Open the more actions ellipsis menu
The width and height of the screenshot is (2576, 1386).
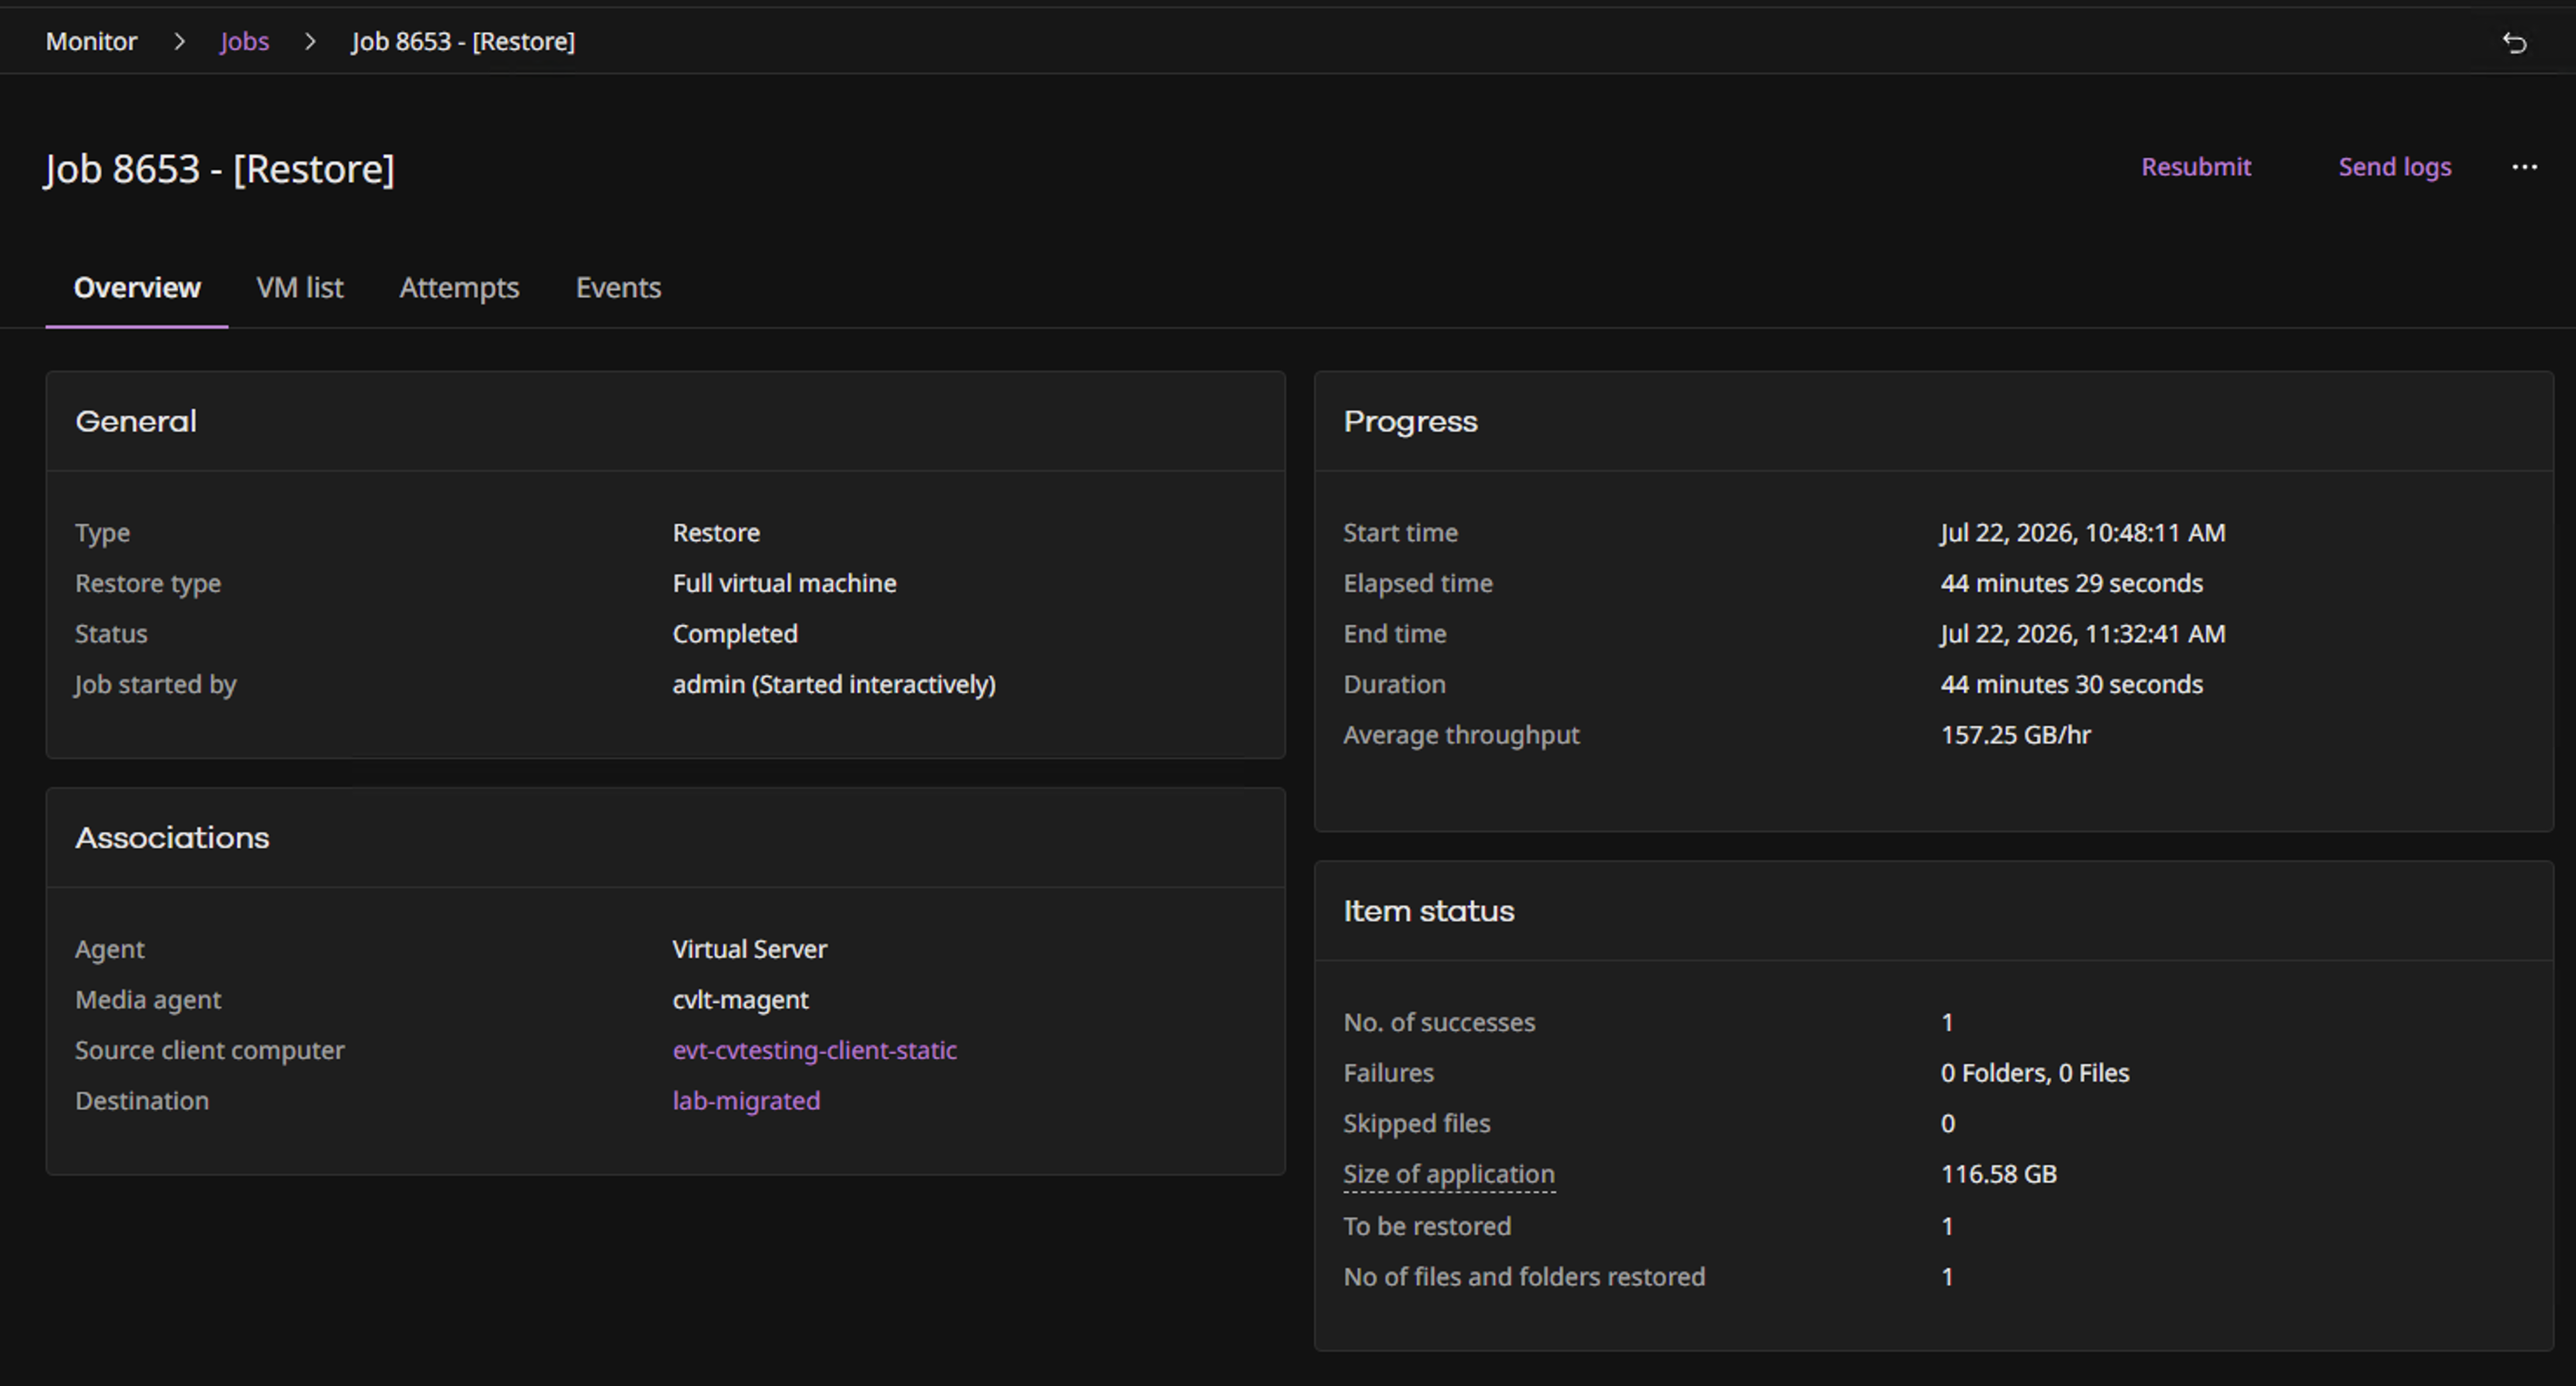(x=2524, y=167)
